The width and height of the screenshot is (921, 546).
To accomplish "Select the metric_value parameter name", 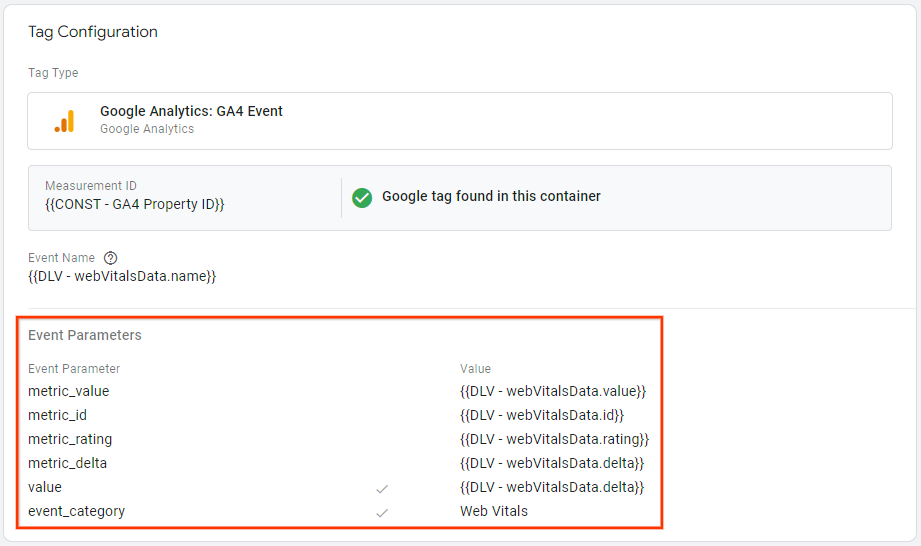I will pos(69,391).
